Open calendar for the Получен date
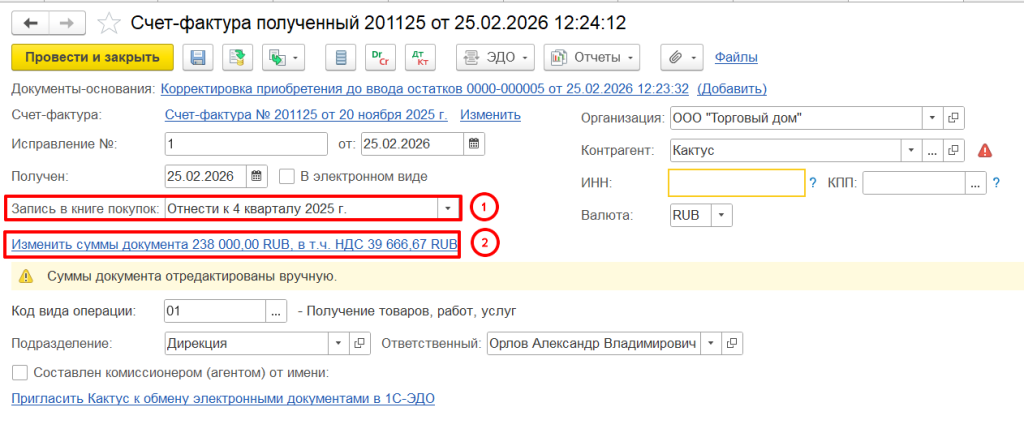This screenshot has width=1024, height=433. point(257,176)
